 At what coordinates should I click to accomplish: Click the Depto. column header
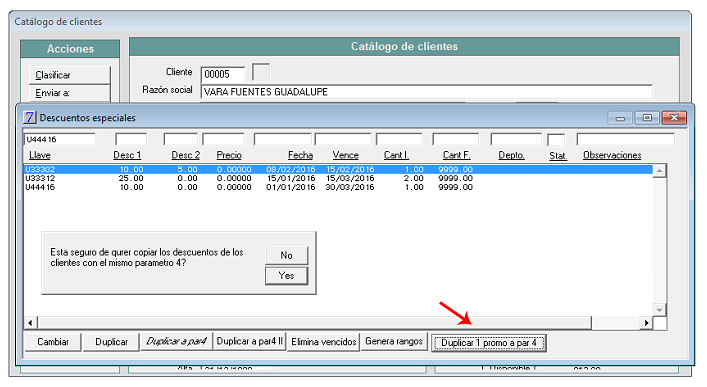(511, 155)
